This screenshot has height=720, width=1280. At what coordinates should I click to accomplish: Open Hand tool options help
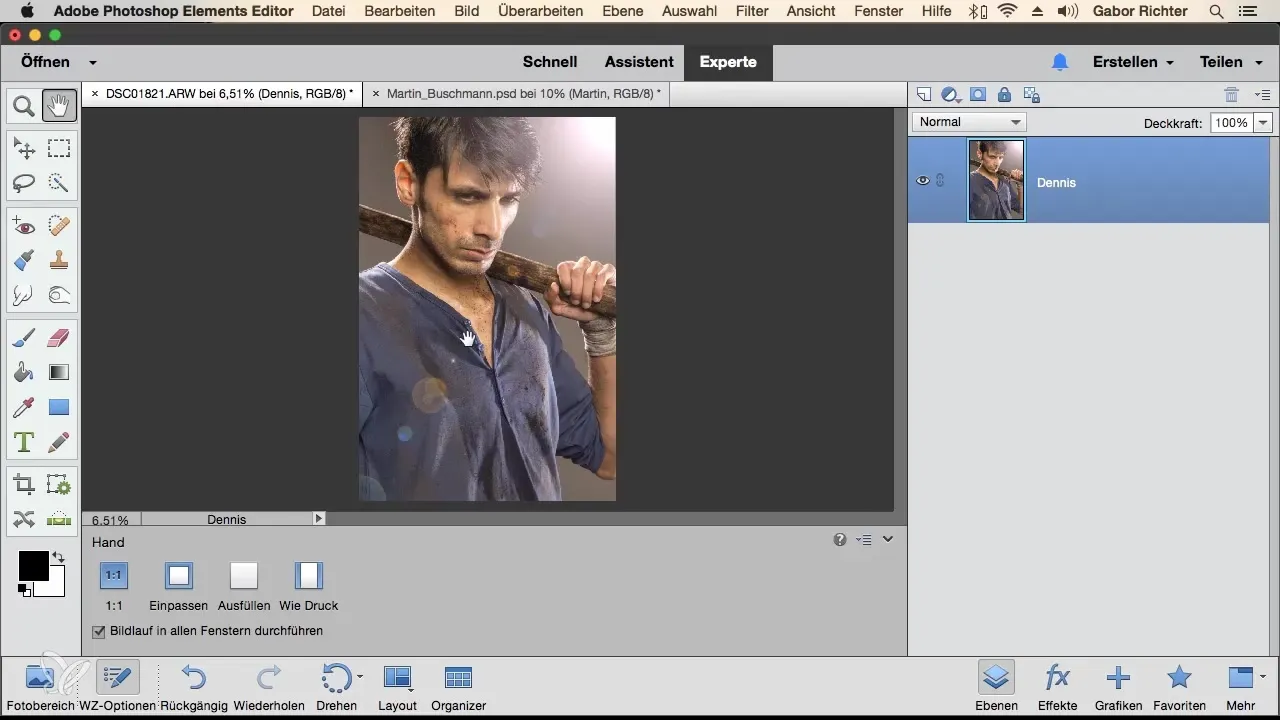[x=840, y=540]
